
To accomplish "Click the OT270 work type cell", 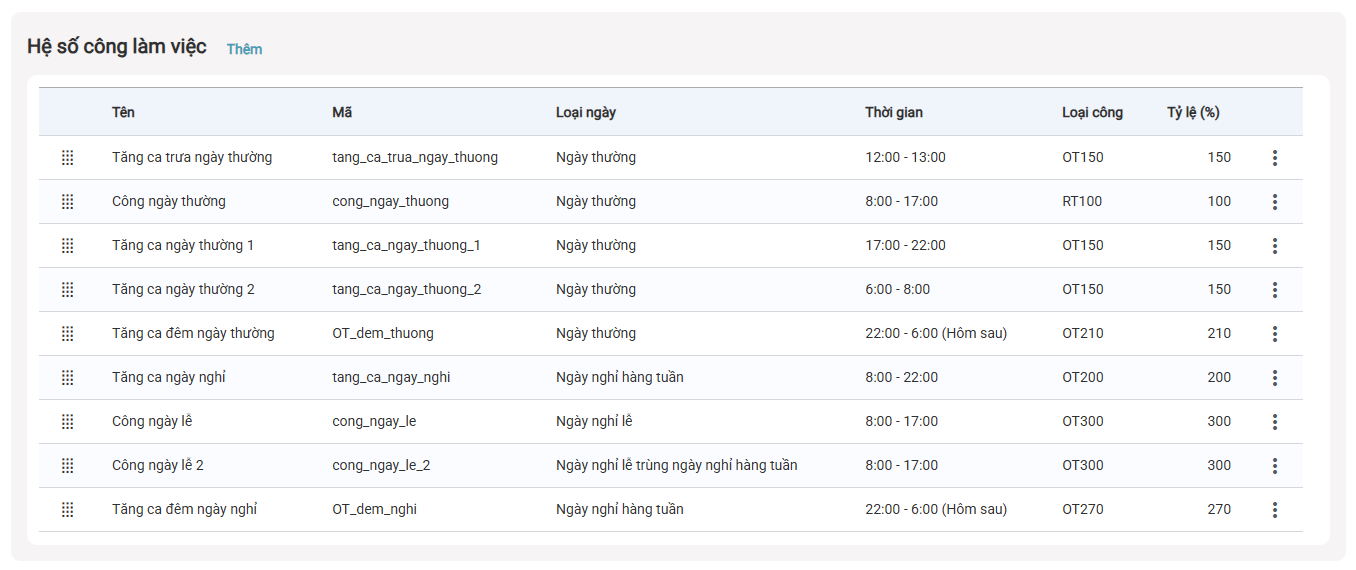I will pos(1083,509).
